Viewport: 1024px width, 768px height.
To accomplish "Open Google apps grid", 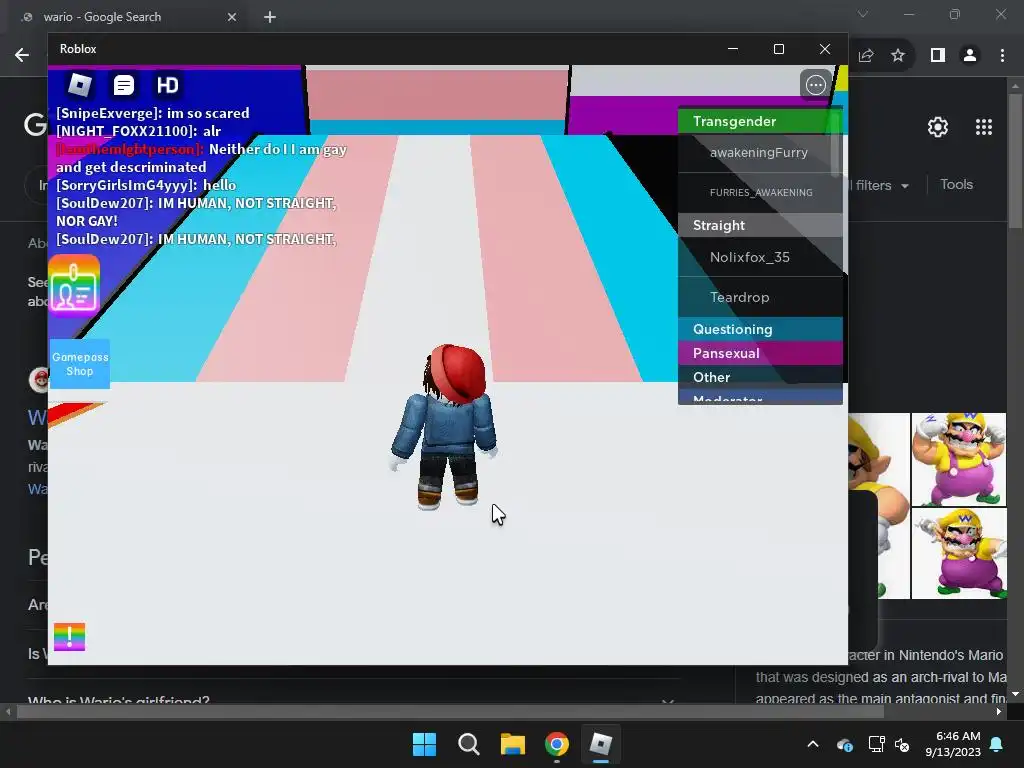I will [x=984, y=127].
